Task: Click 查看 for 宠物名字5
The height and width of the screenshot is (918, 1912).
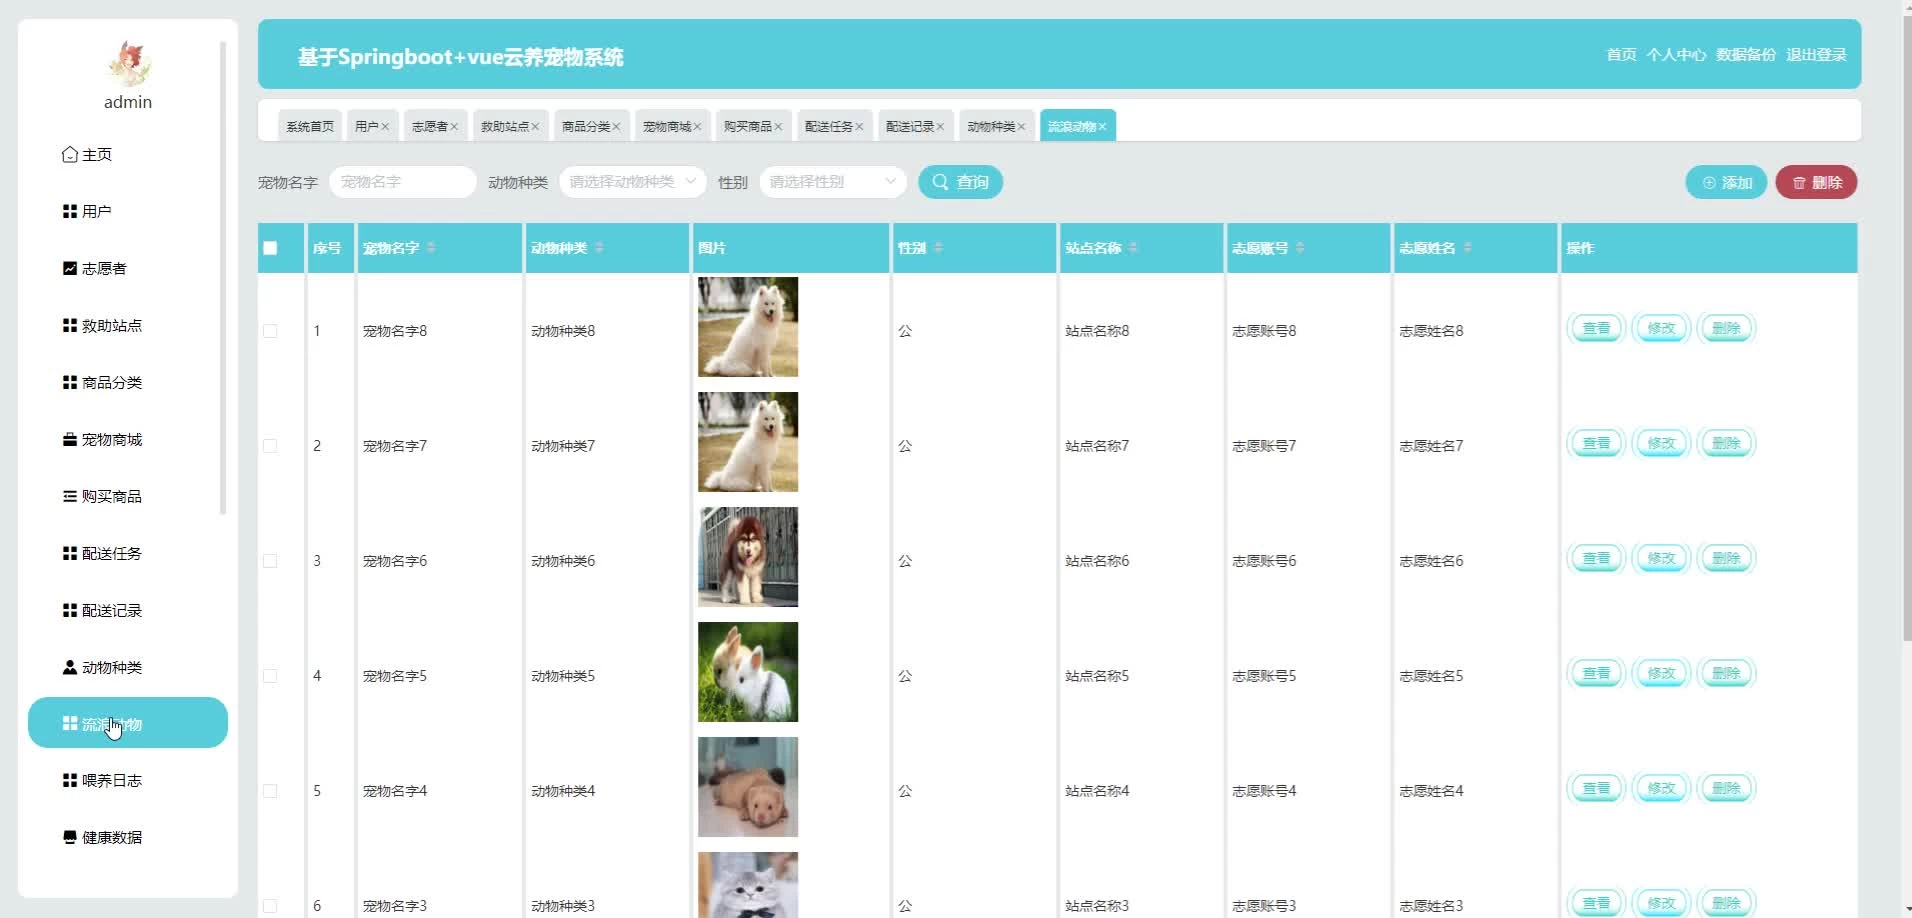Action: click(1596, 674)
